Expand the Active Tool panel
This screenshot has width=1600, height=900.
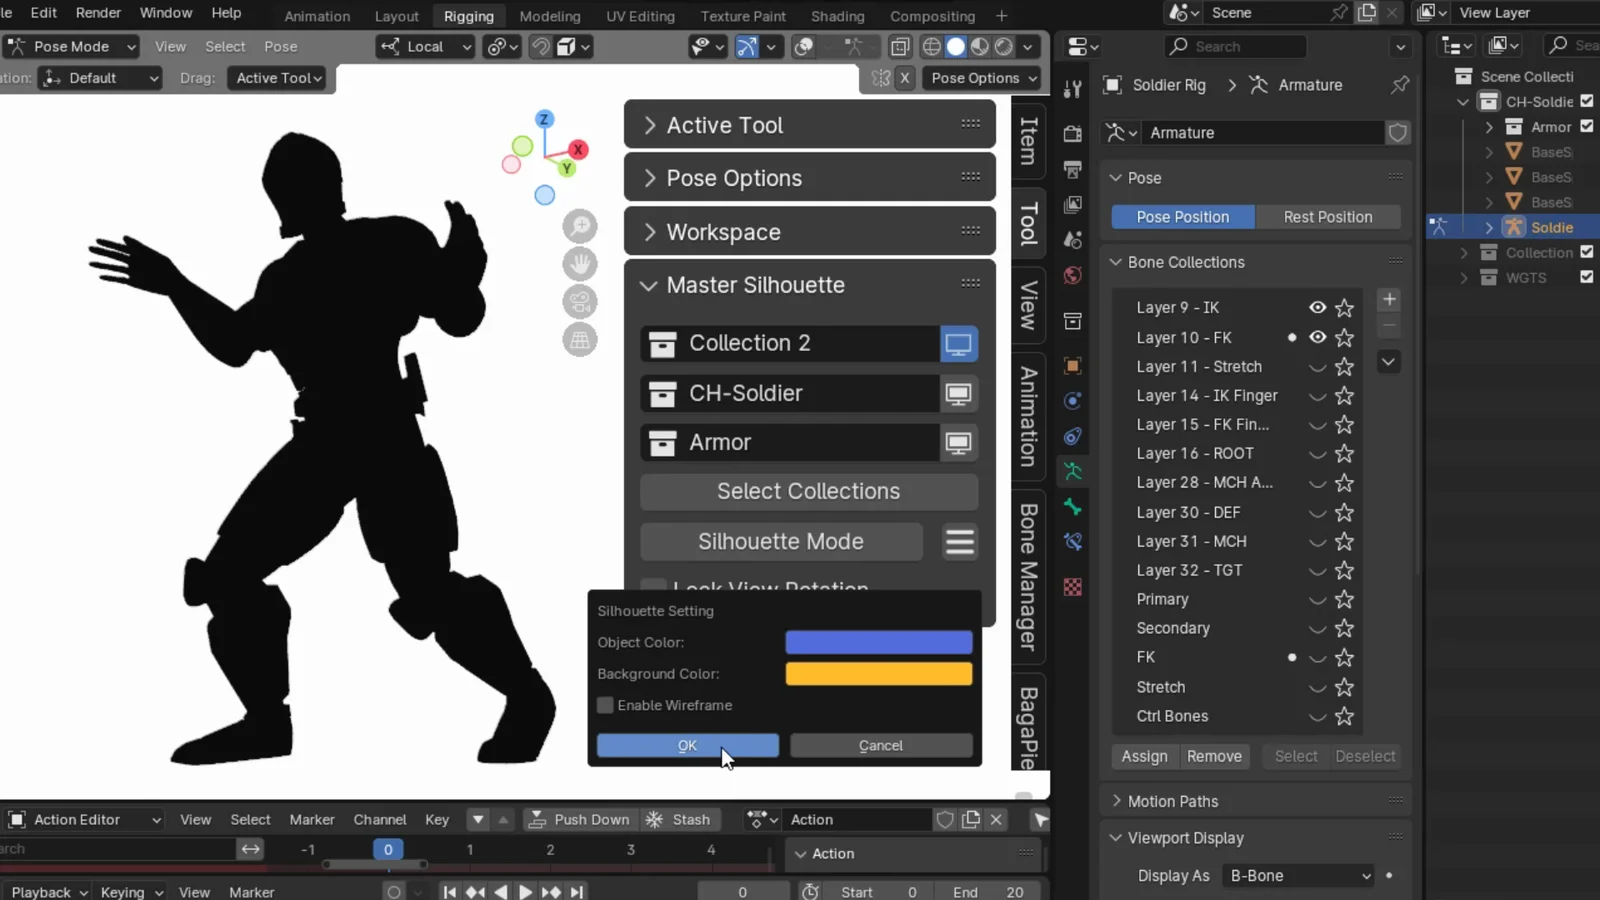click(724, 124)
